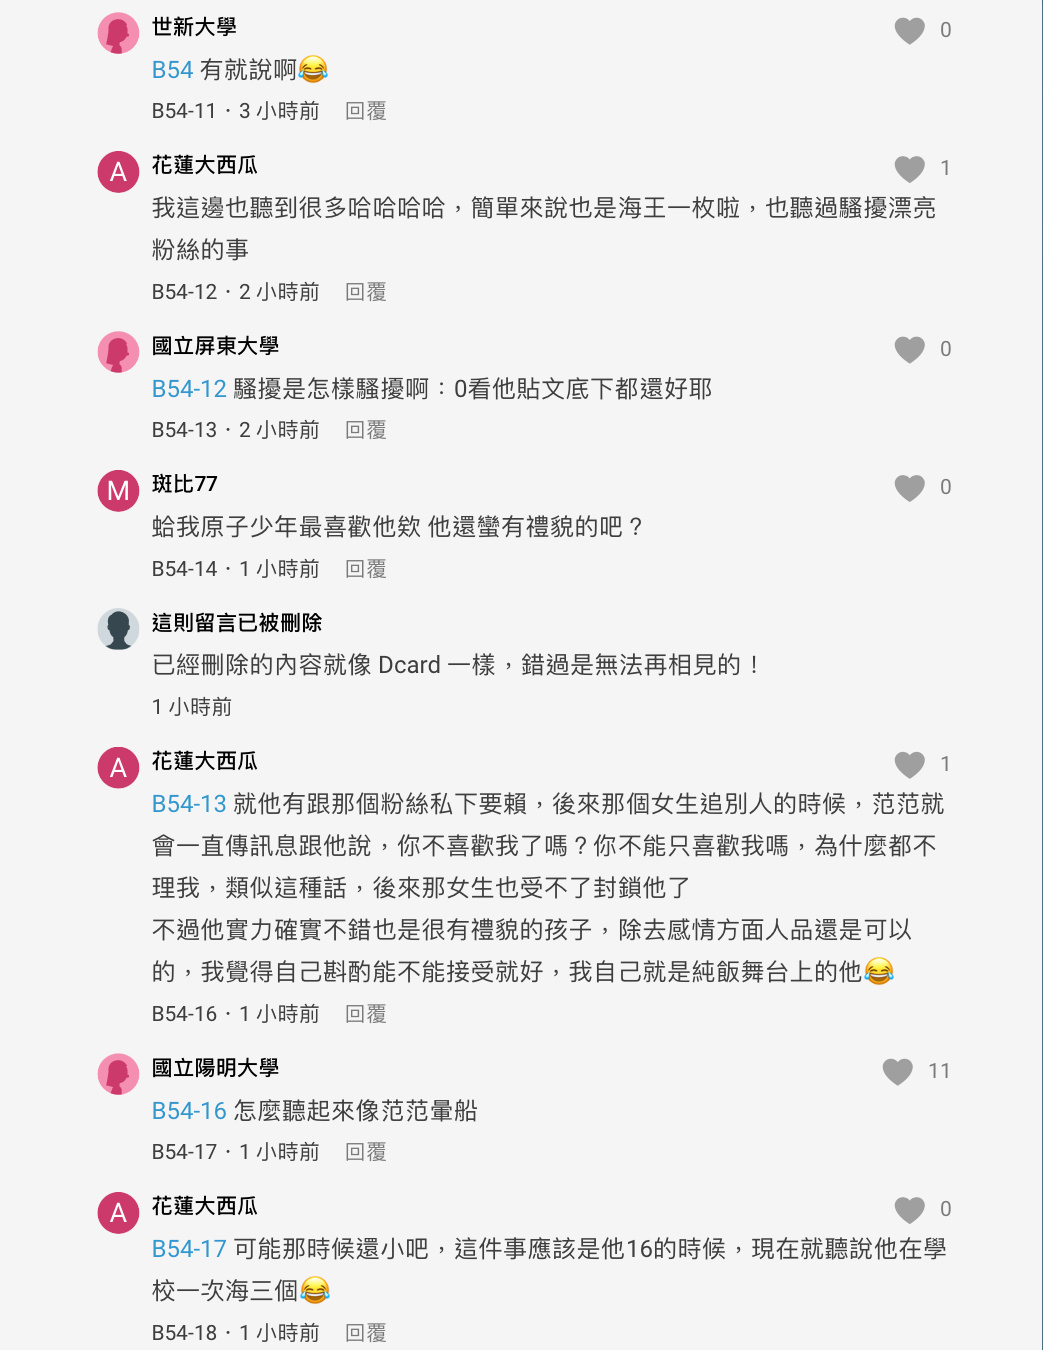The height and width of the screenshot is (1350, 1043).
Task: Like 花蓮大西瓜 comment B54-16
Action: pyautogui.click(x=909, y=765)
